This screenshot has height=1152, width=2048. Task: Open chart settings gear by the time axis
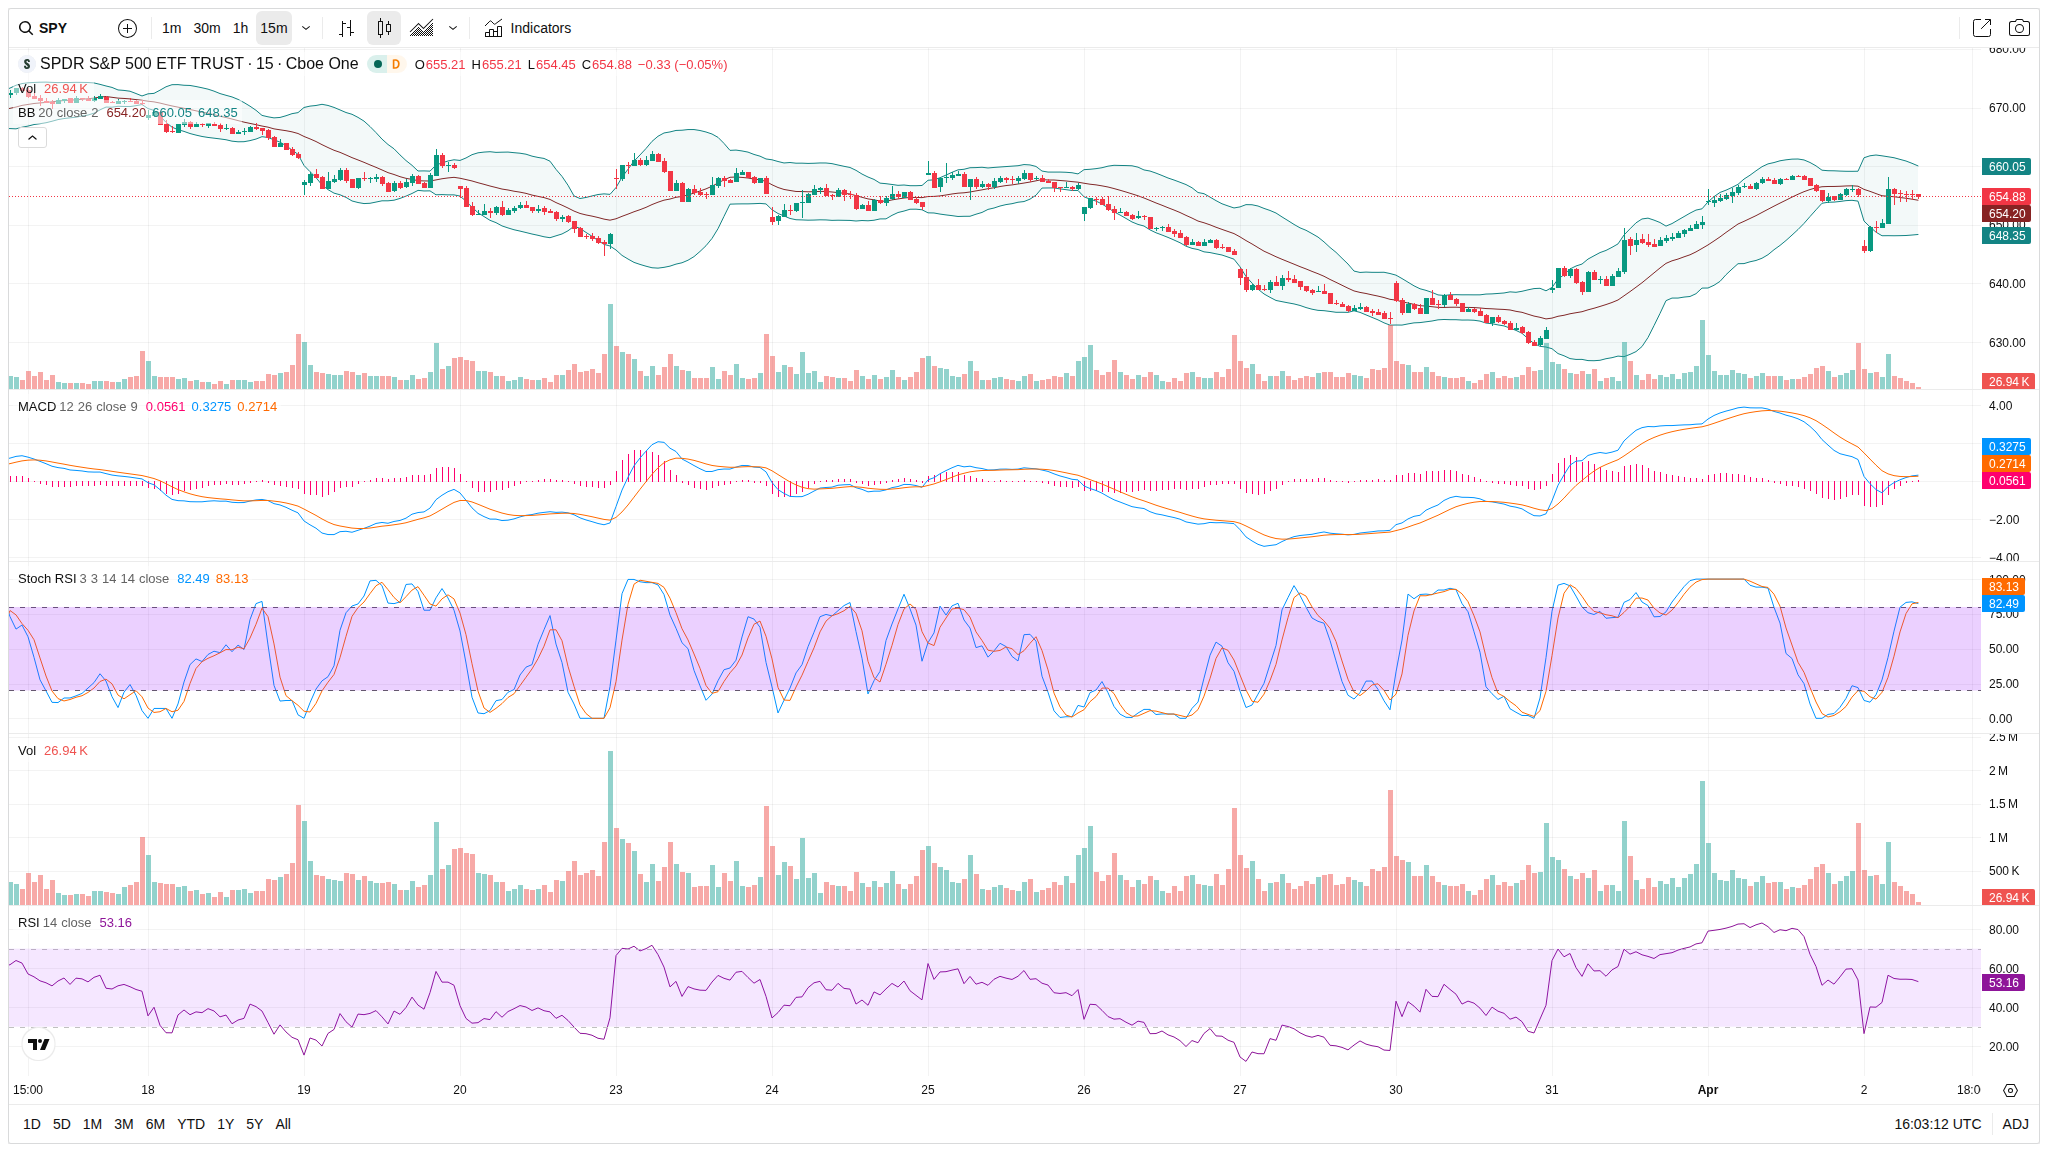tap(2010, 1090)
